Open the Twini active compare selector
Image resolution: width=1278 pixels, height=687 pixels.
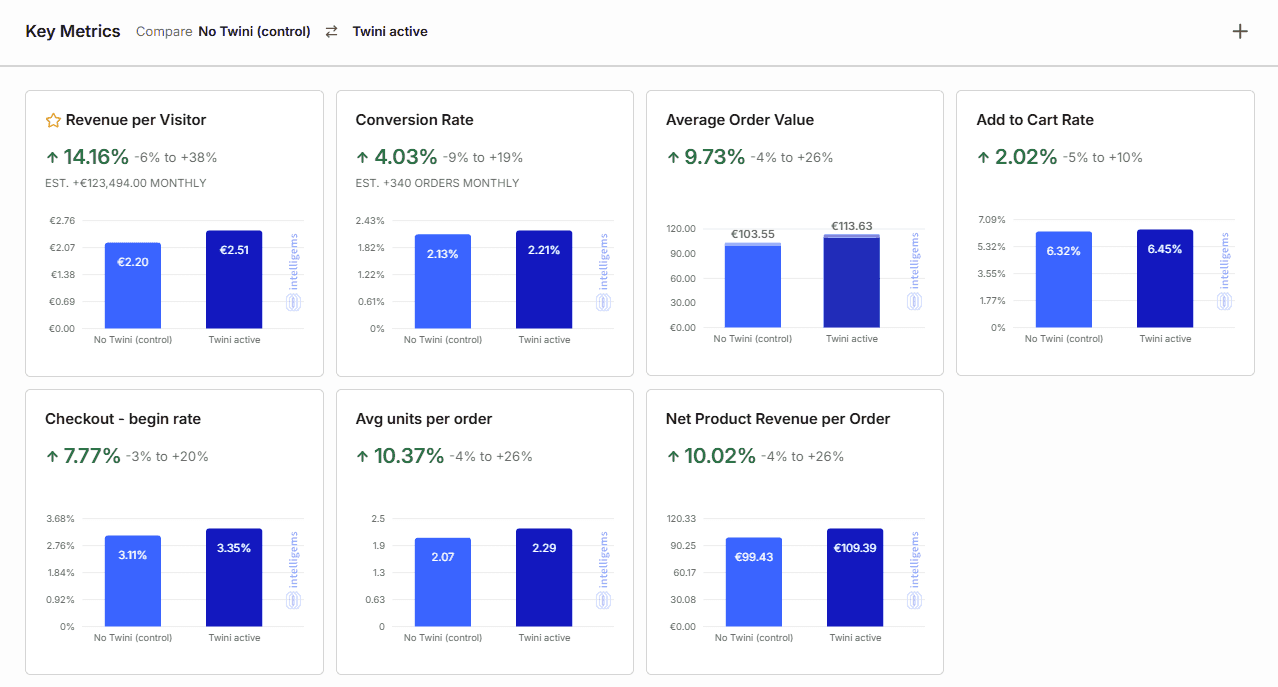pyautogui.click(x=390, y=32)
